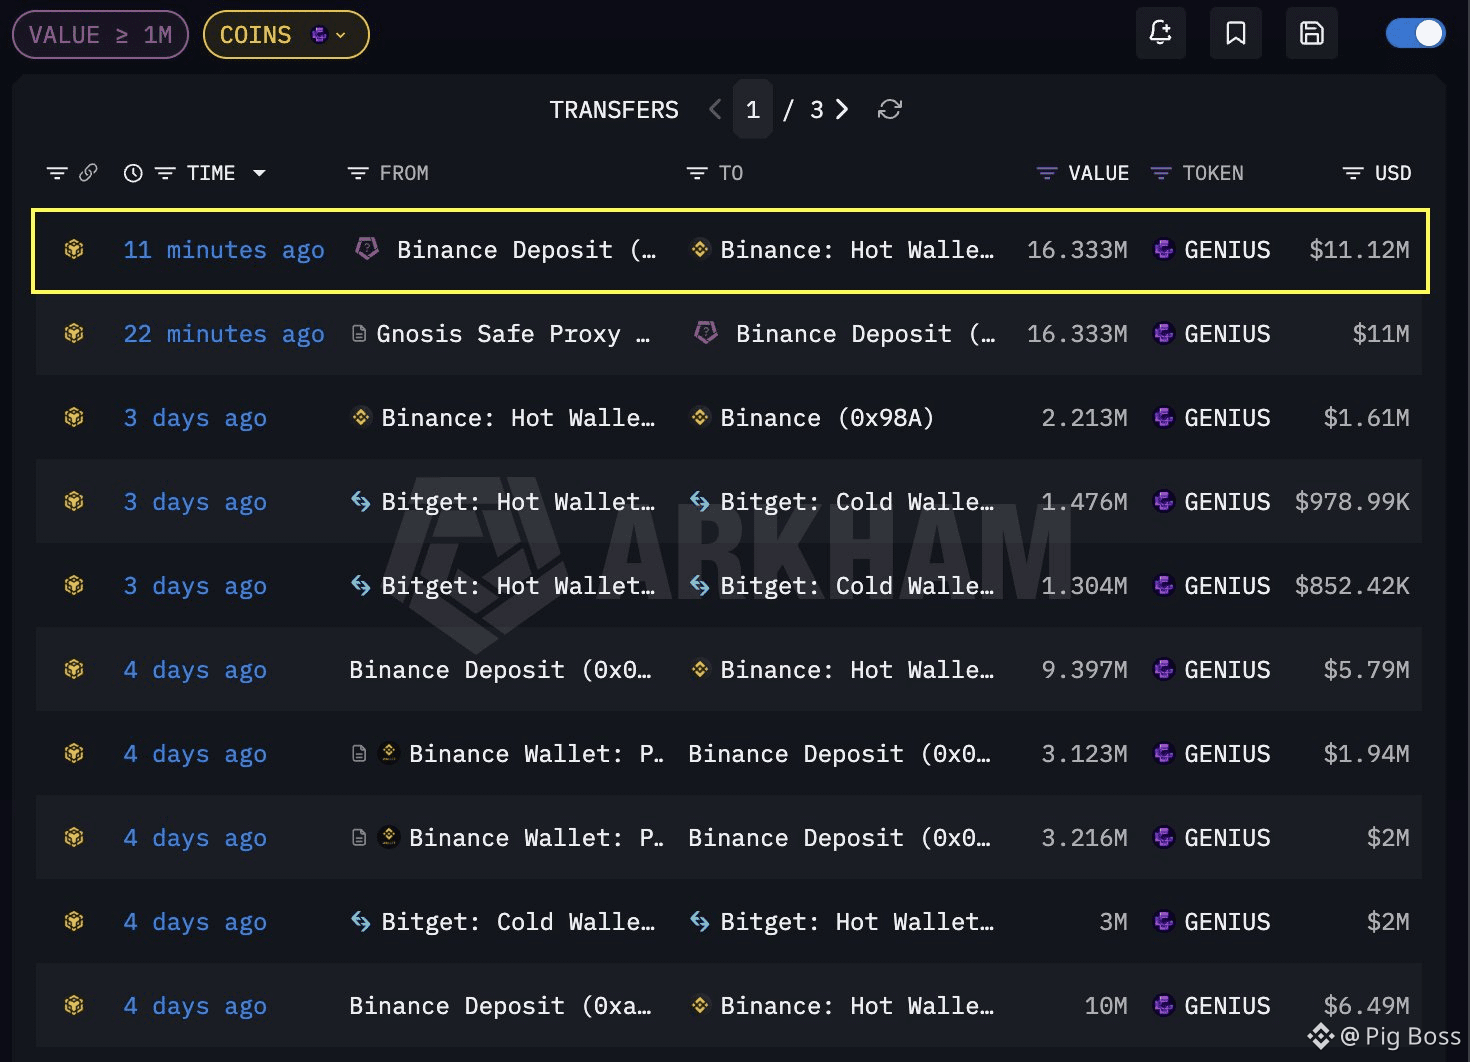This screenshot has height=1062, width=1470.
Task: Click the 2.213M value cell
Action: 1084,418
